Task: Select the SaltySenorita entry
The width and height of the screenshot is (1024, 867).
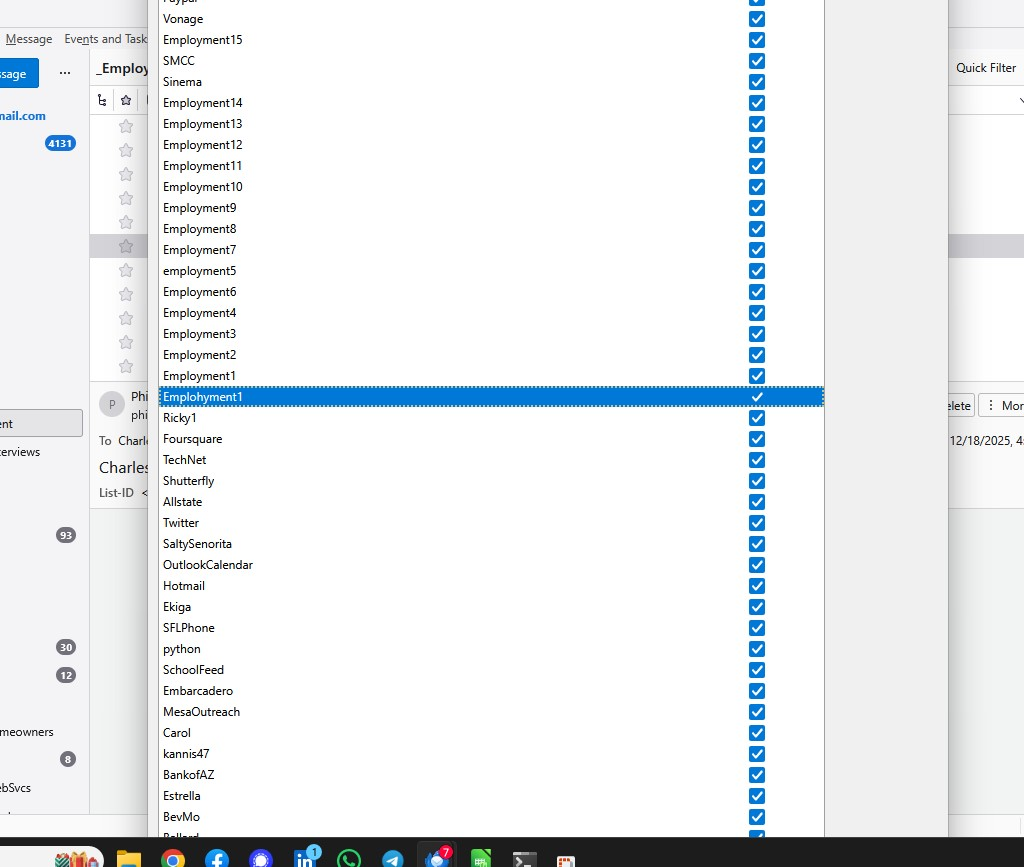Action: coord(491,544)
